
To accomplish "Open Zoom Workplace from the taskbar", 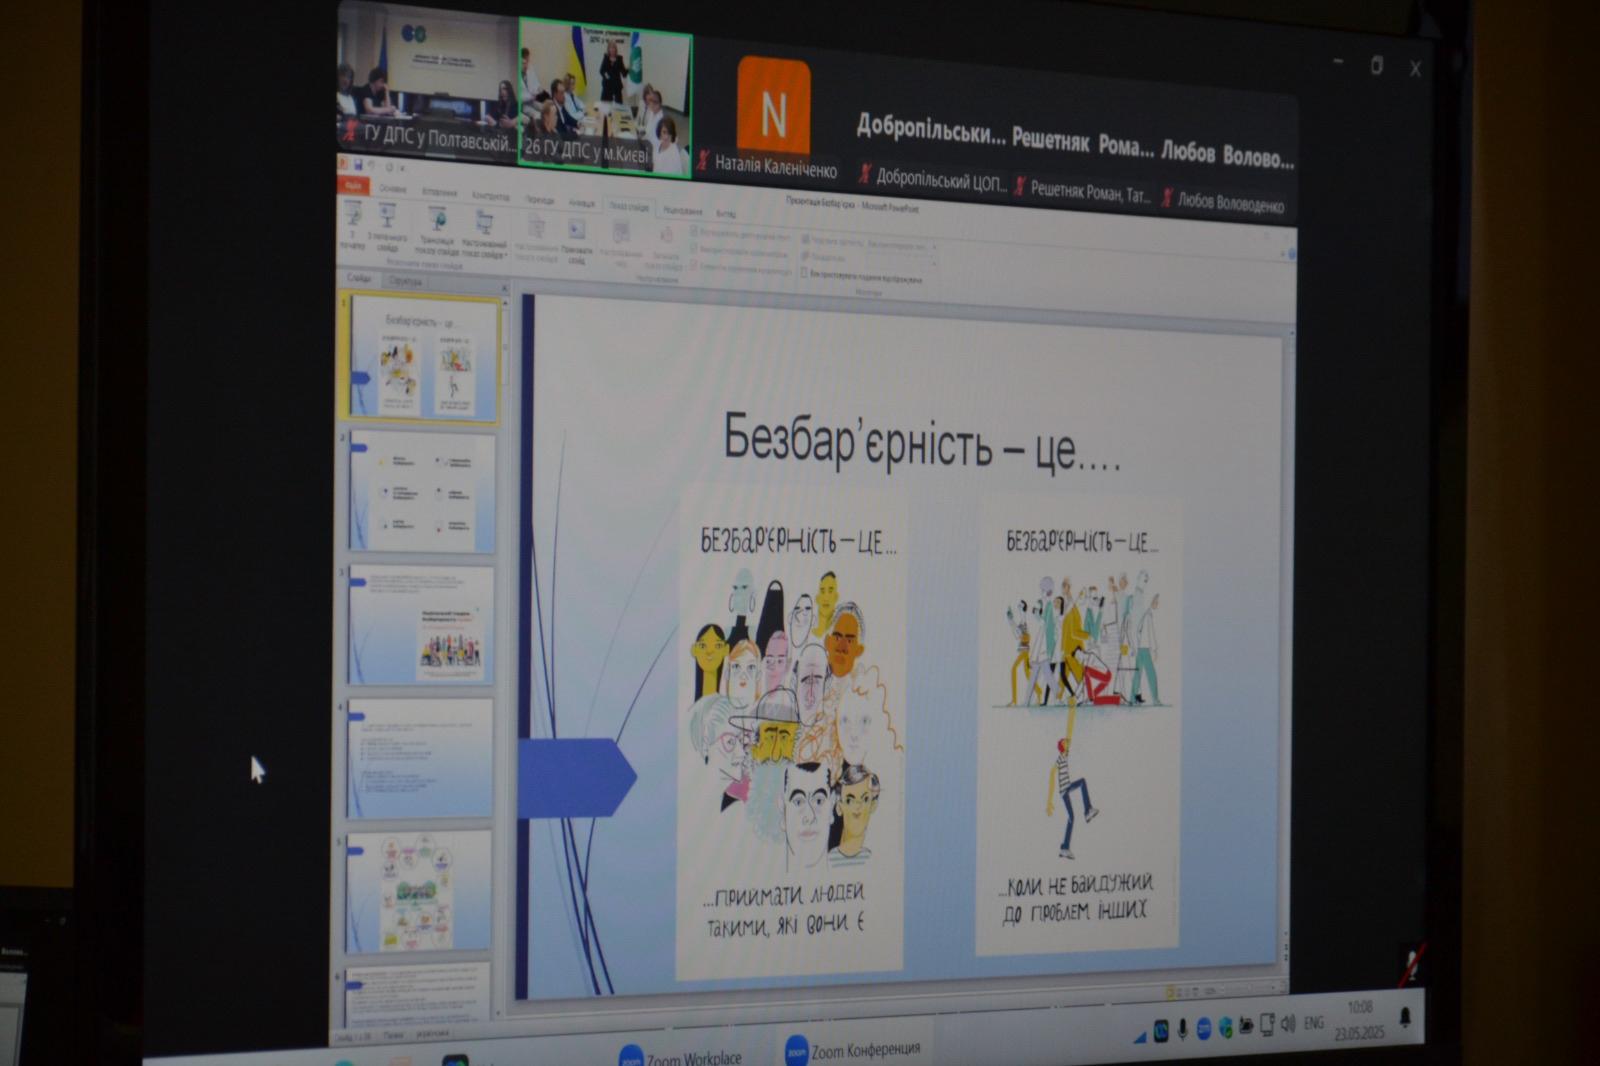I will pyautogui.click(x=680, y=1056).
